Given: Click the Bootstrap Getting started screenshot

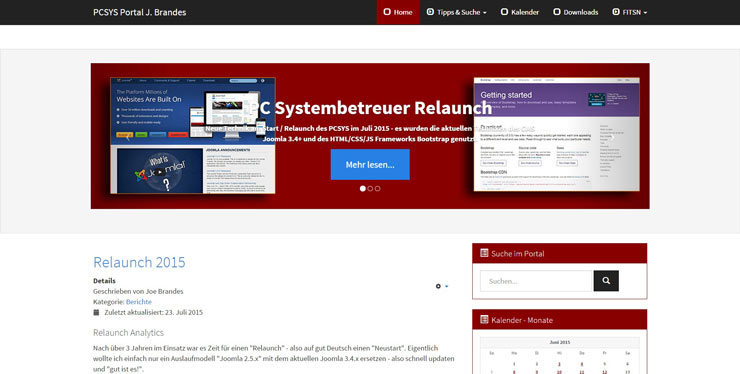Looking at the screenshot, I should click(557, 134).
